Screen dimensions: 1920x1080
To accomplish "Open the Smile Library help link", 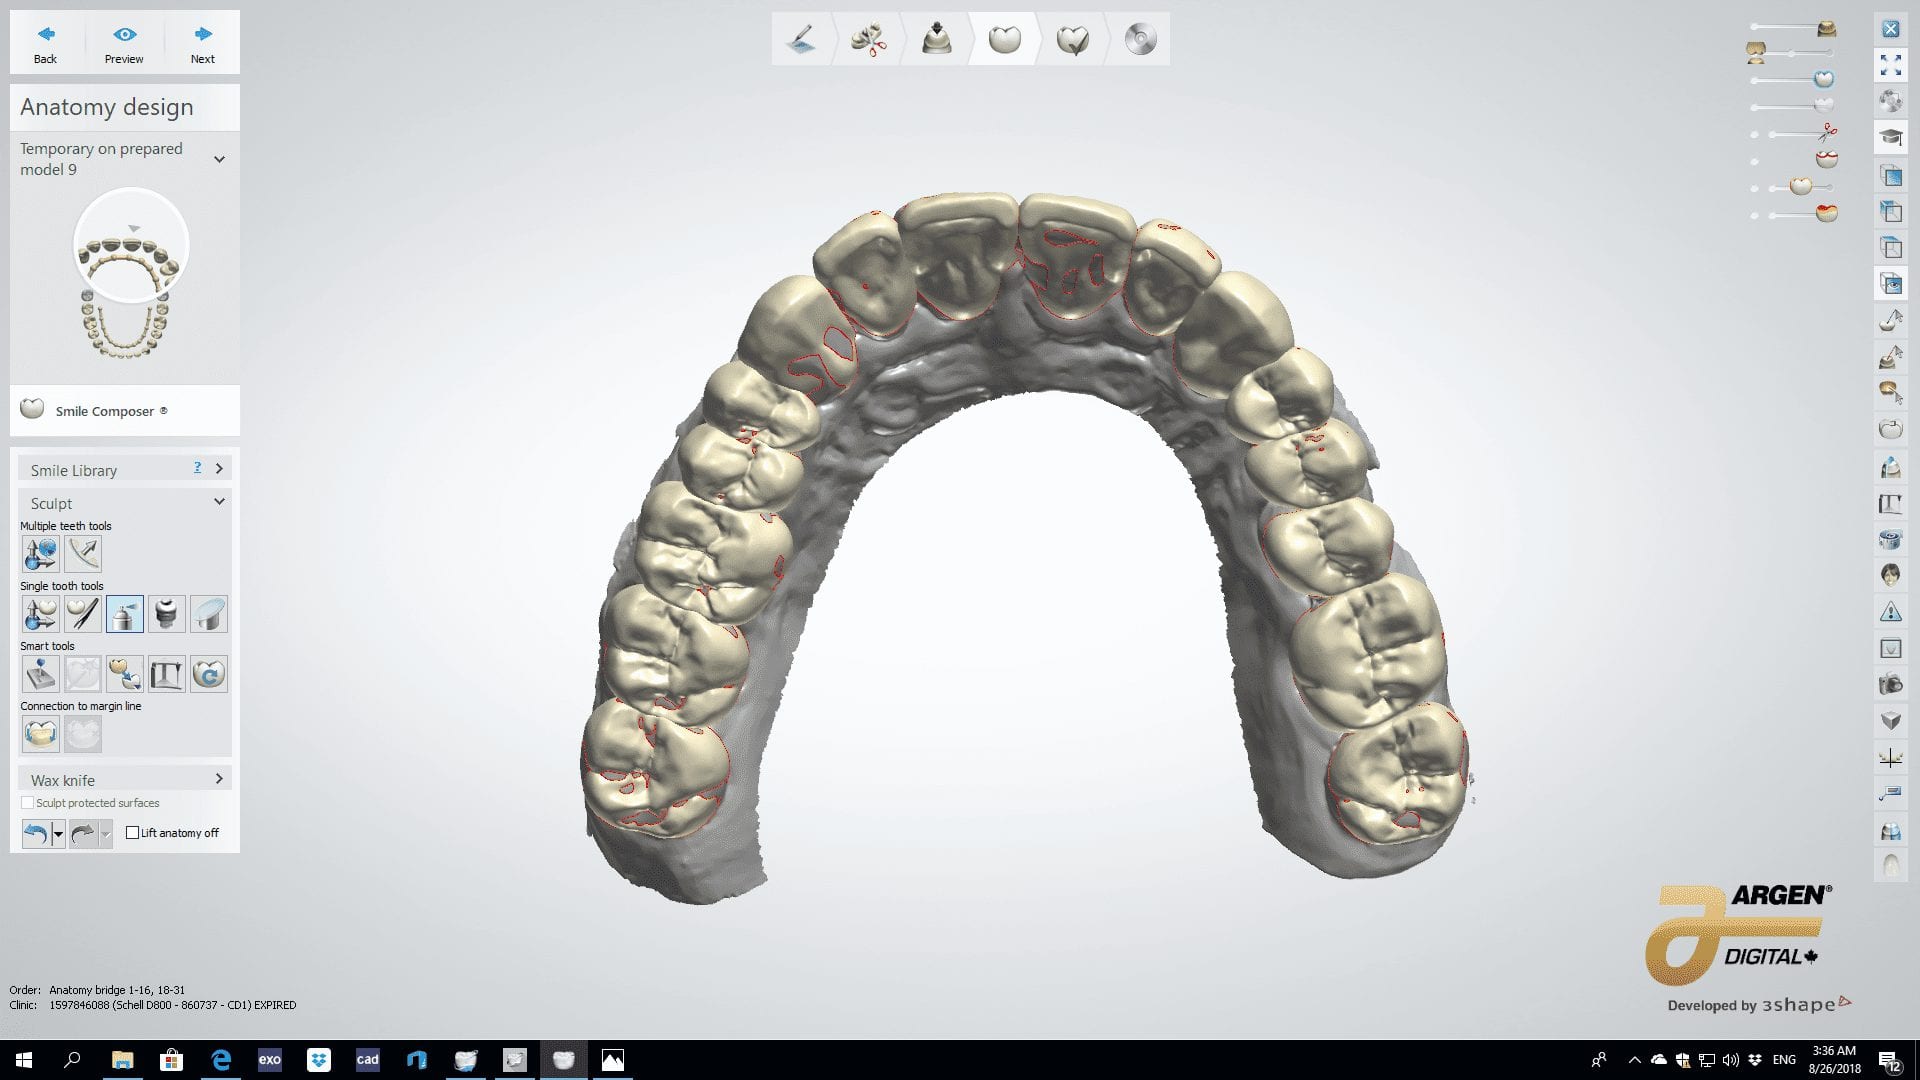I will (197, 467).
